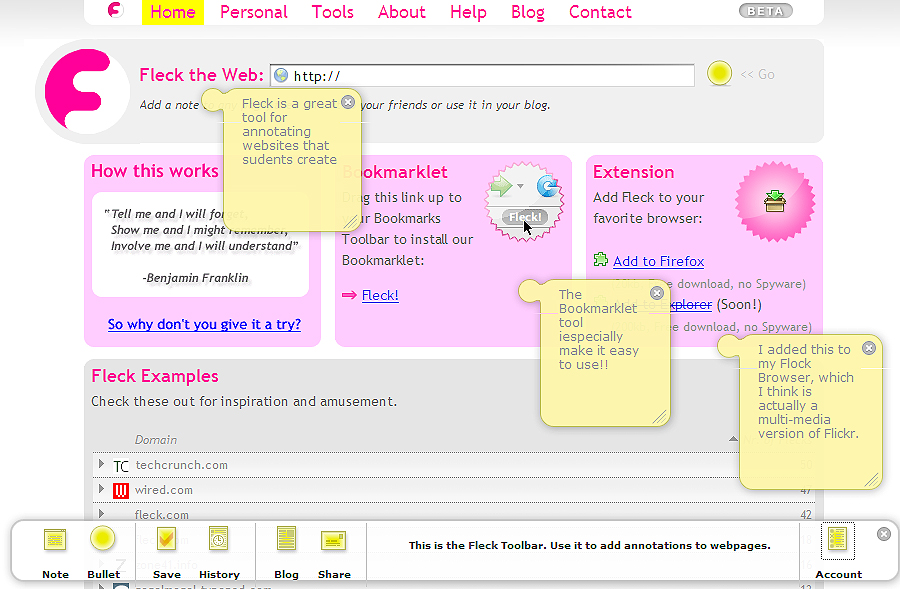
Task: Click the globe icon in URL field
Action: (x=281, y=75)
